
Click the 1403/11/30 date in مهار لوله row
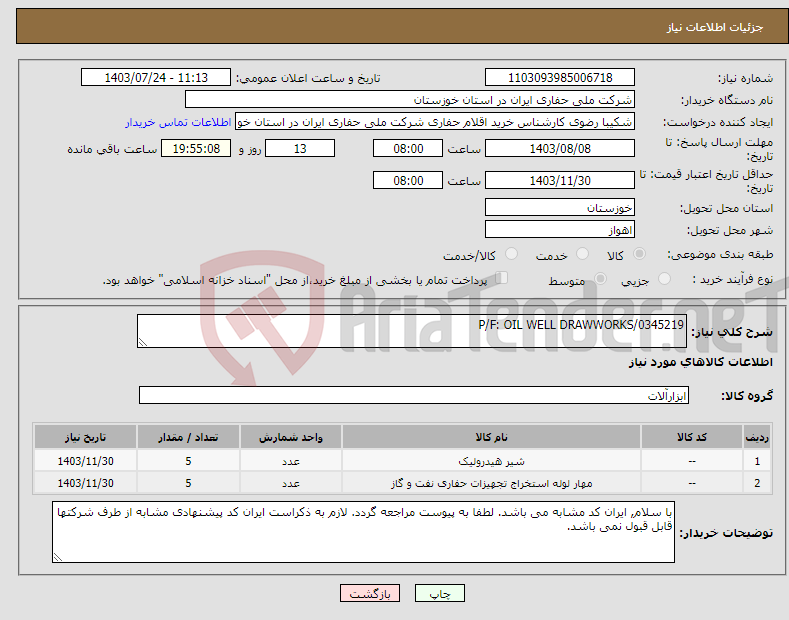pos(86,483)
